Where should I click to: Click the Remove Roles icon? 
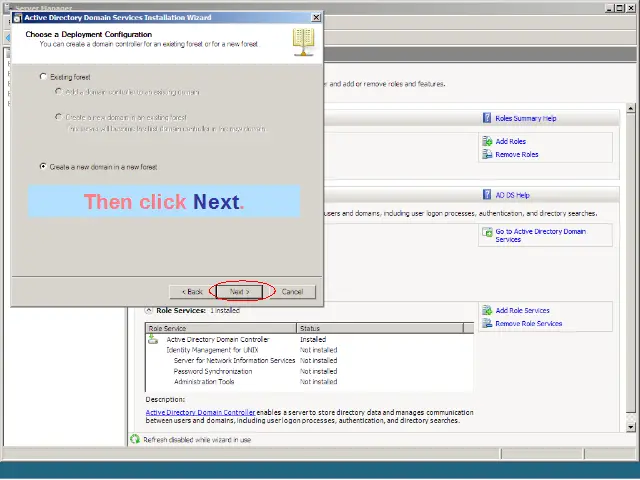(487, 154)
